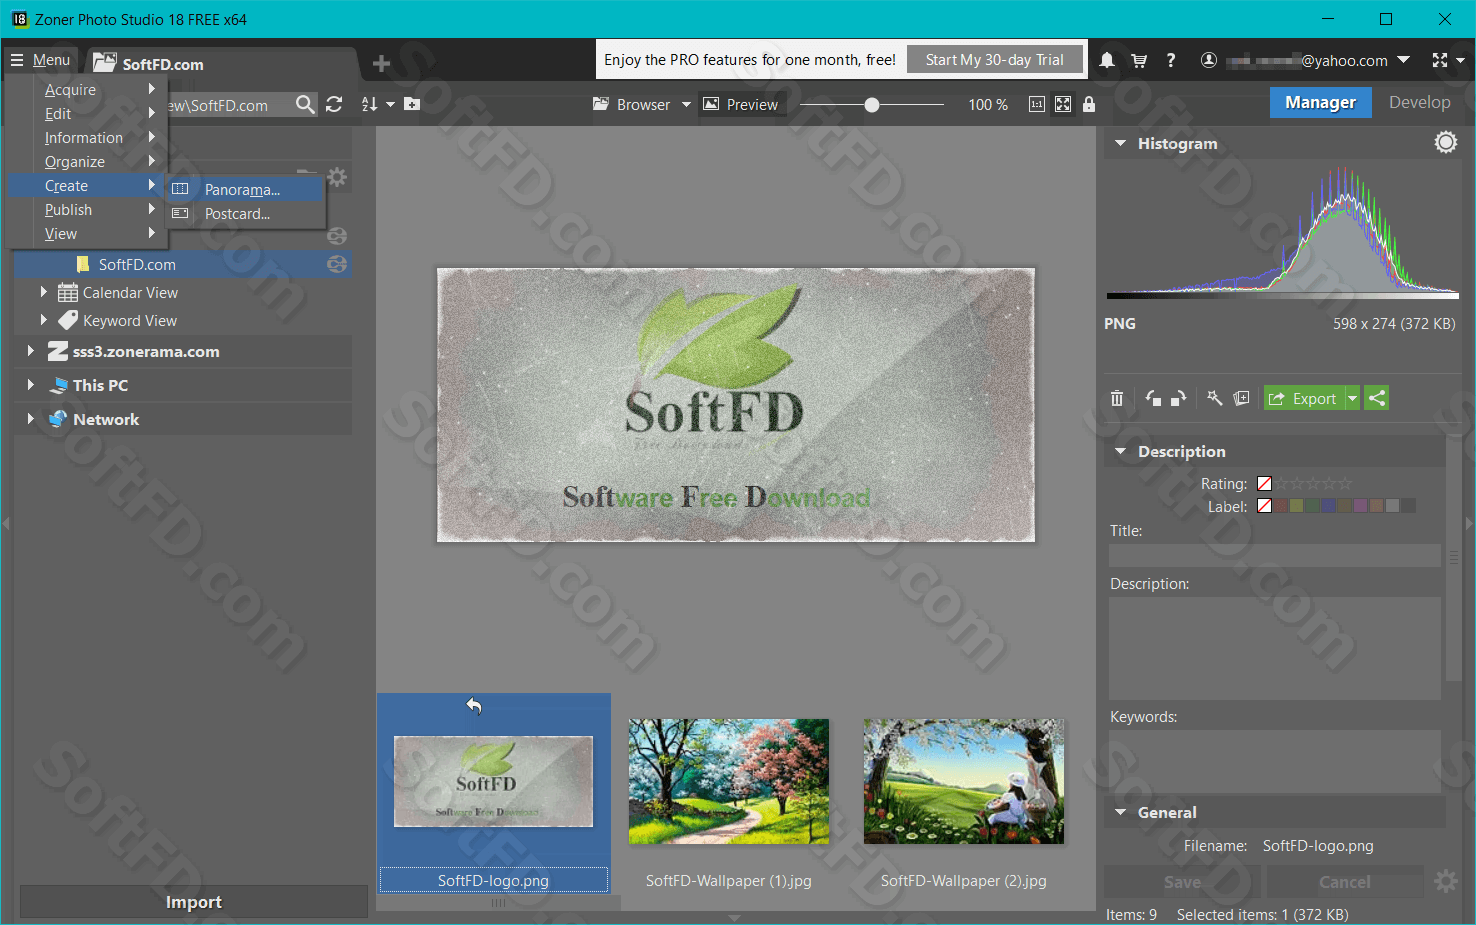Collapse the Histogram panel
The width and height of the screenshot is (1476, 925).
coord(1120,143)
